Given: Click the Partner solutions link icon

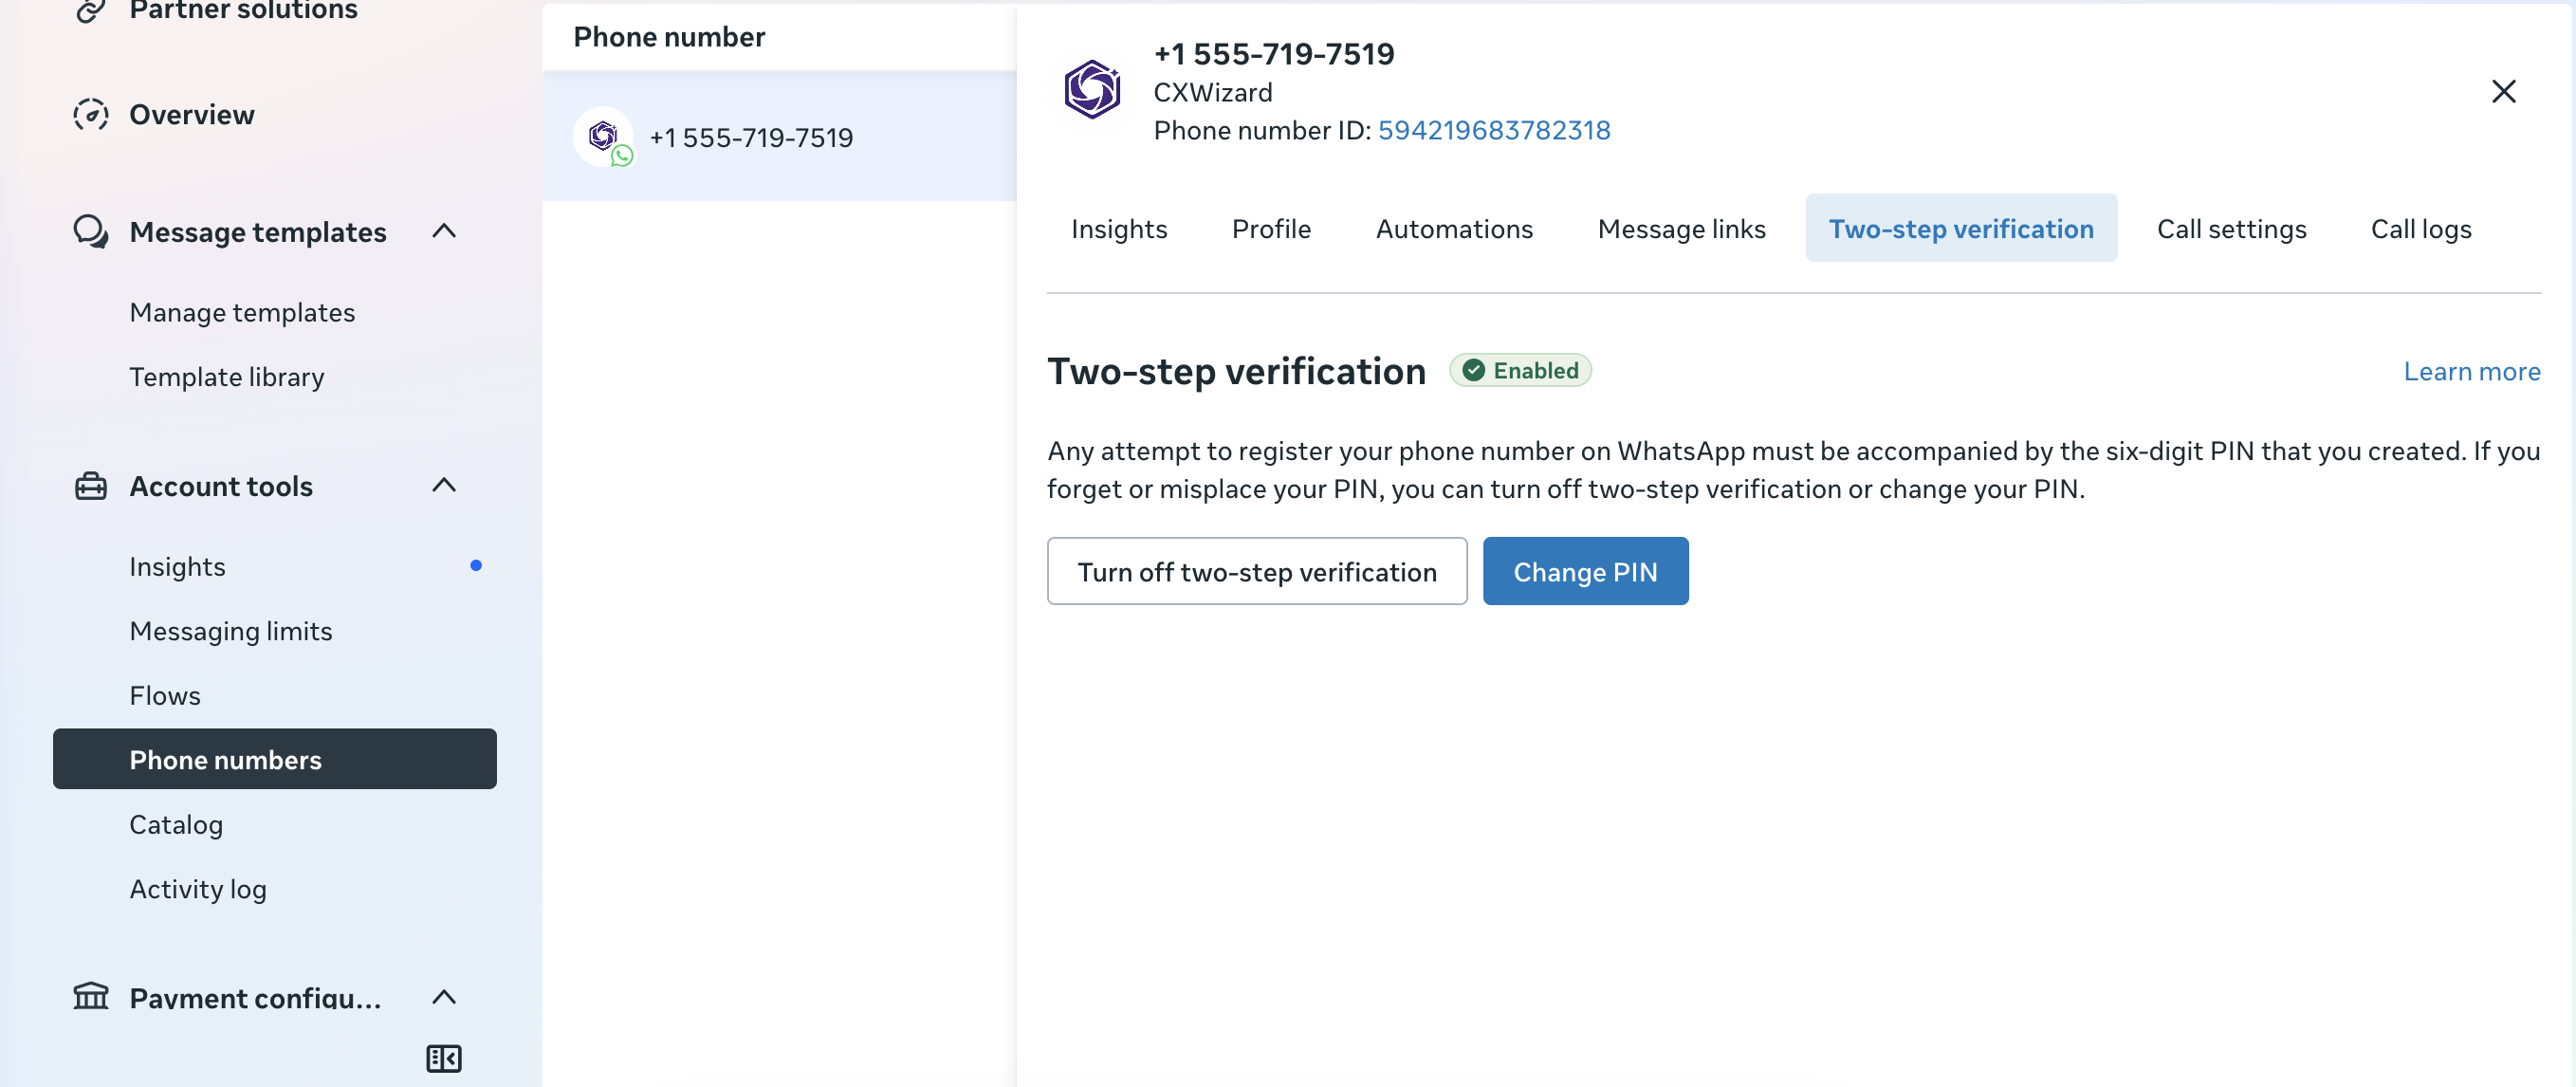Looking at the screenshot, I should point(91,10).
